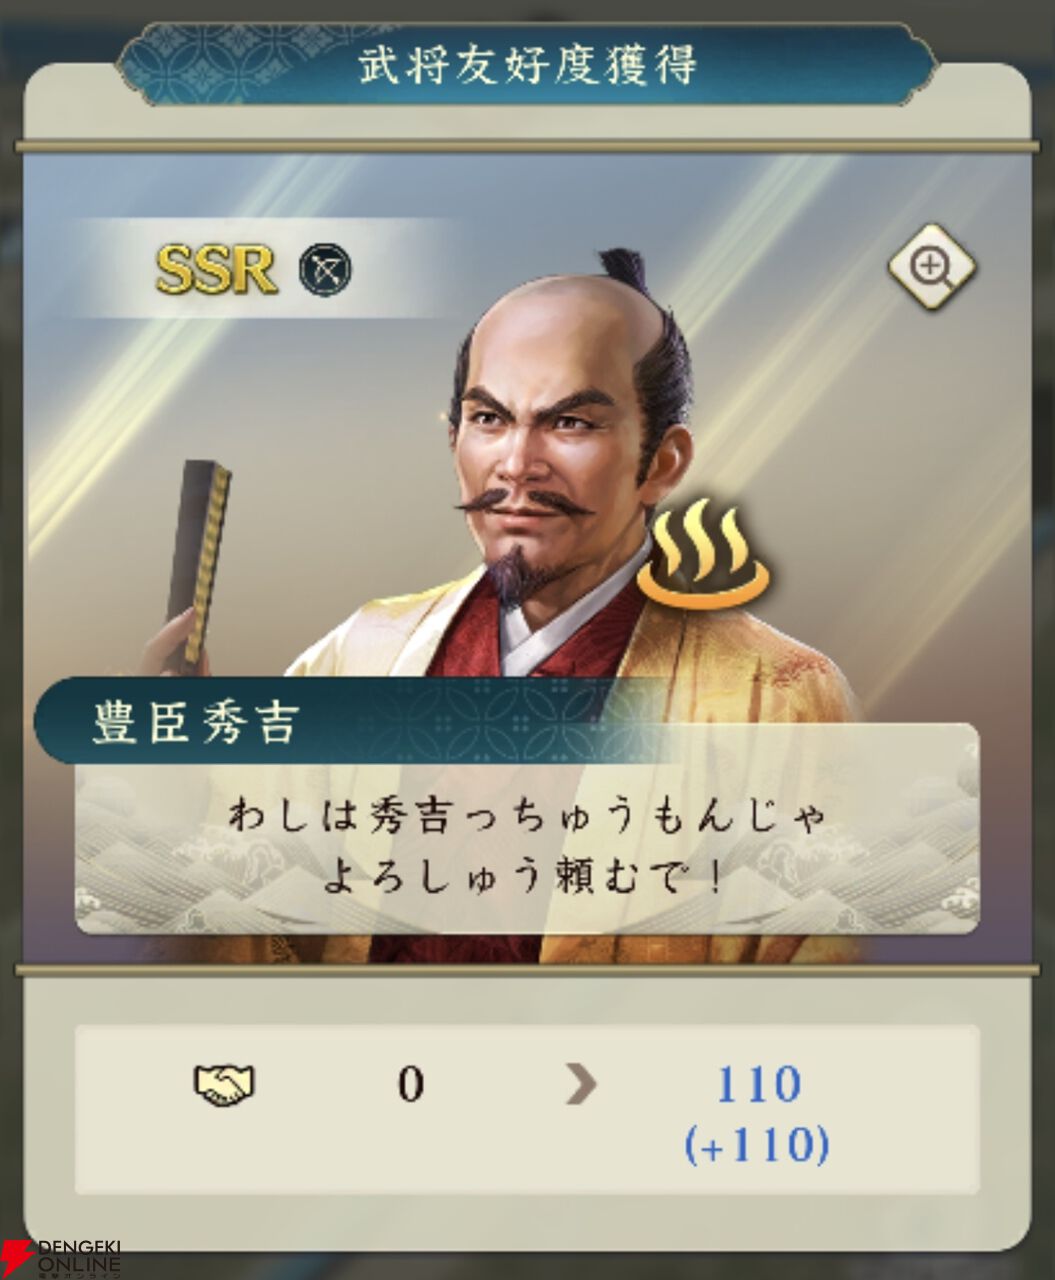1055x1280 pixels.
Task: Tap the (+110) gain text
Action: coord(757,1144)
